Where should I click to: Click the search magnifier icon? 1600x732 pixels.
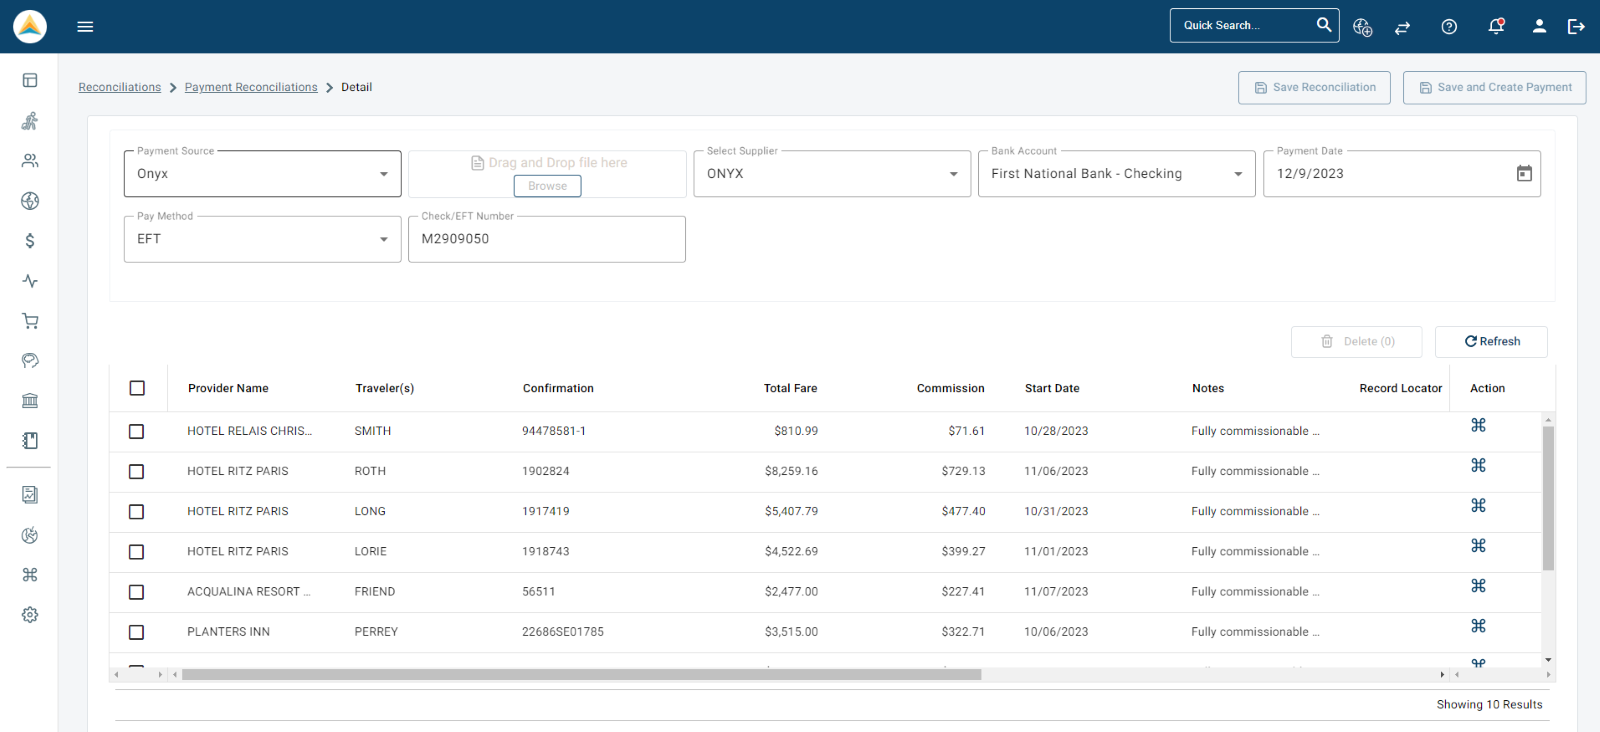(x=1324, y=25)
